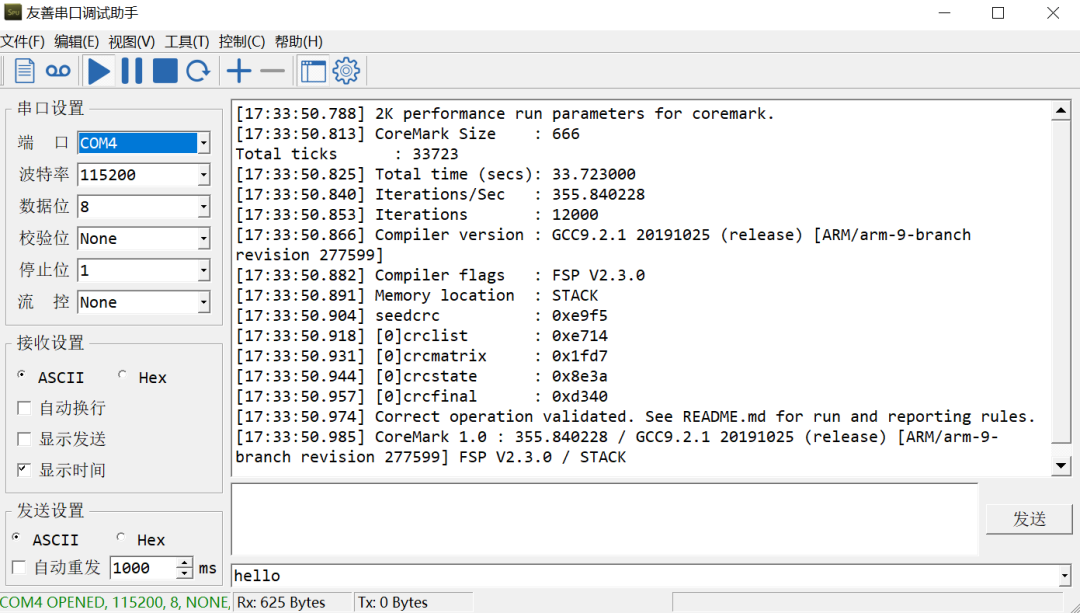Enable the 自动换行 checkbox

click(24, 408)
